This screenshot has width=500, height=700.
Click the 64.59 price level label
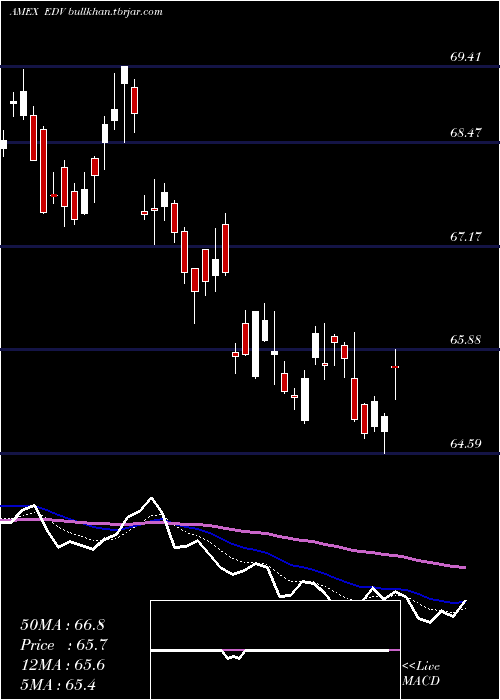point(466,444)
